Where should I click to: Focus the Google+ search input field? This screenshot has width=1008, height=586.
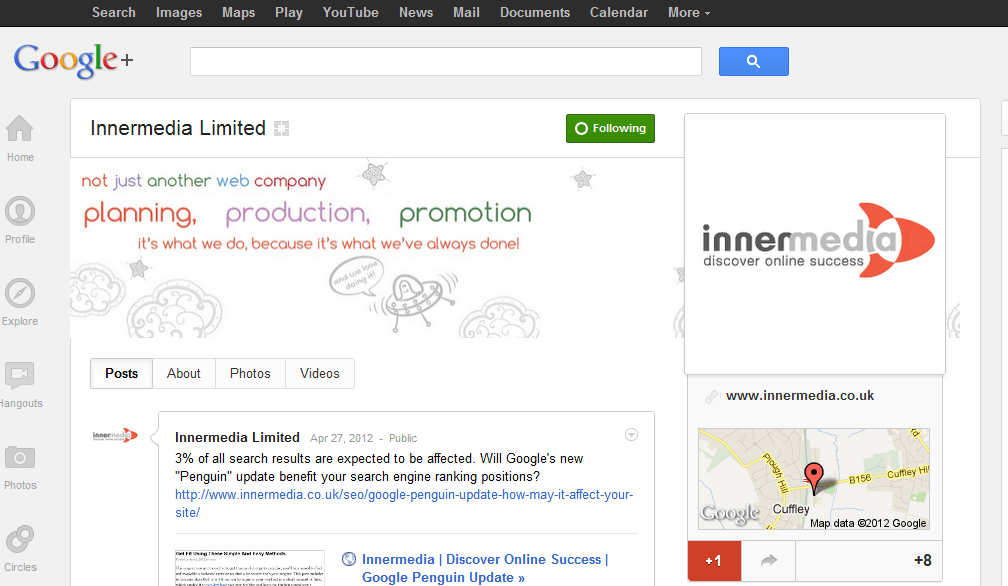pyautogui.click(x=446, y=61)
